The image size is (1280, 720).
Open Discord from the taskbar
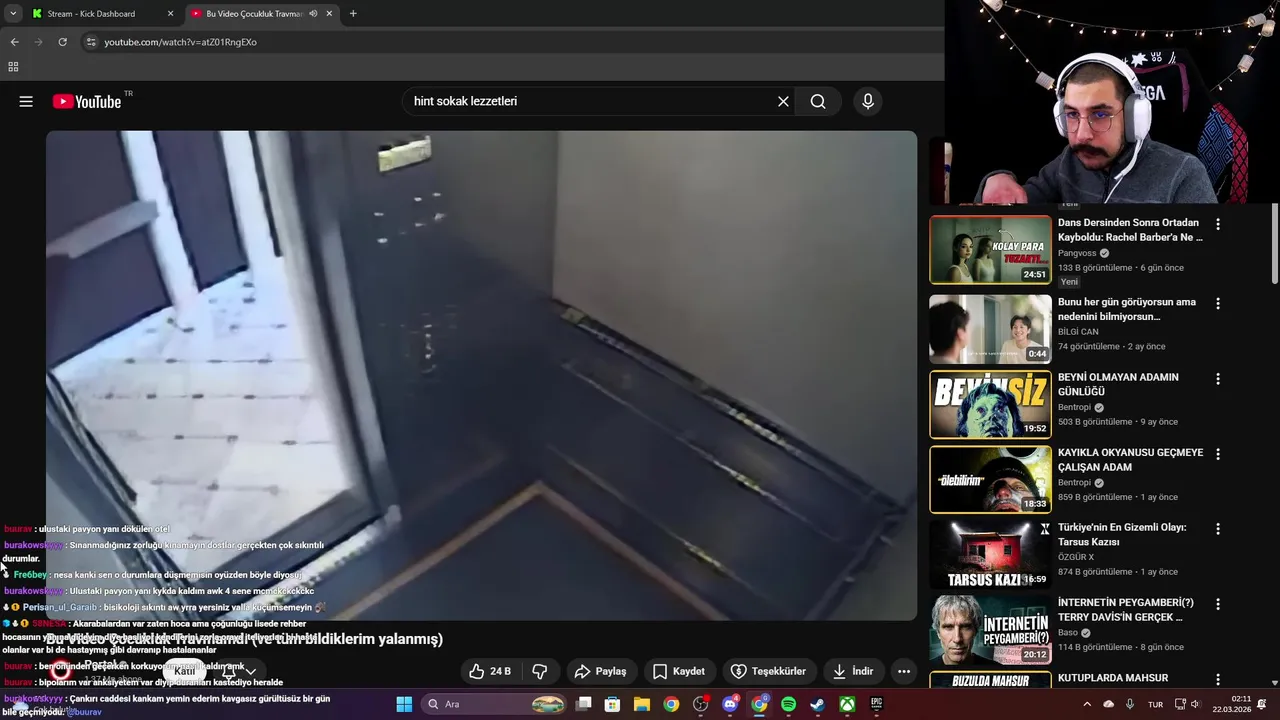(730, 704)
